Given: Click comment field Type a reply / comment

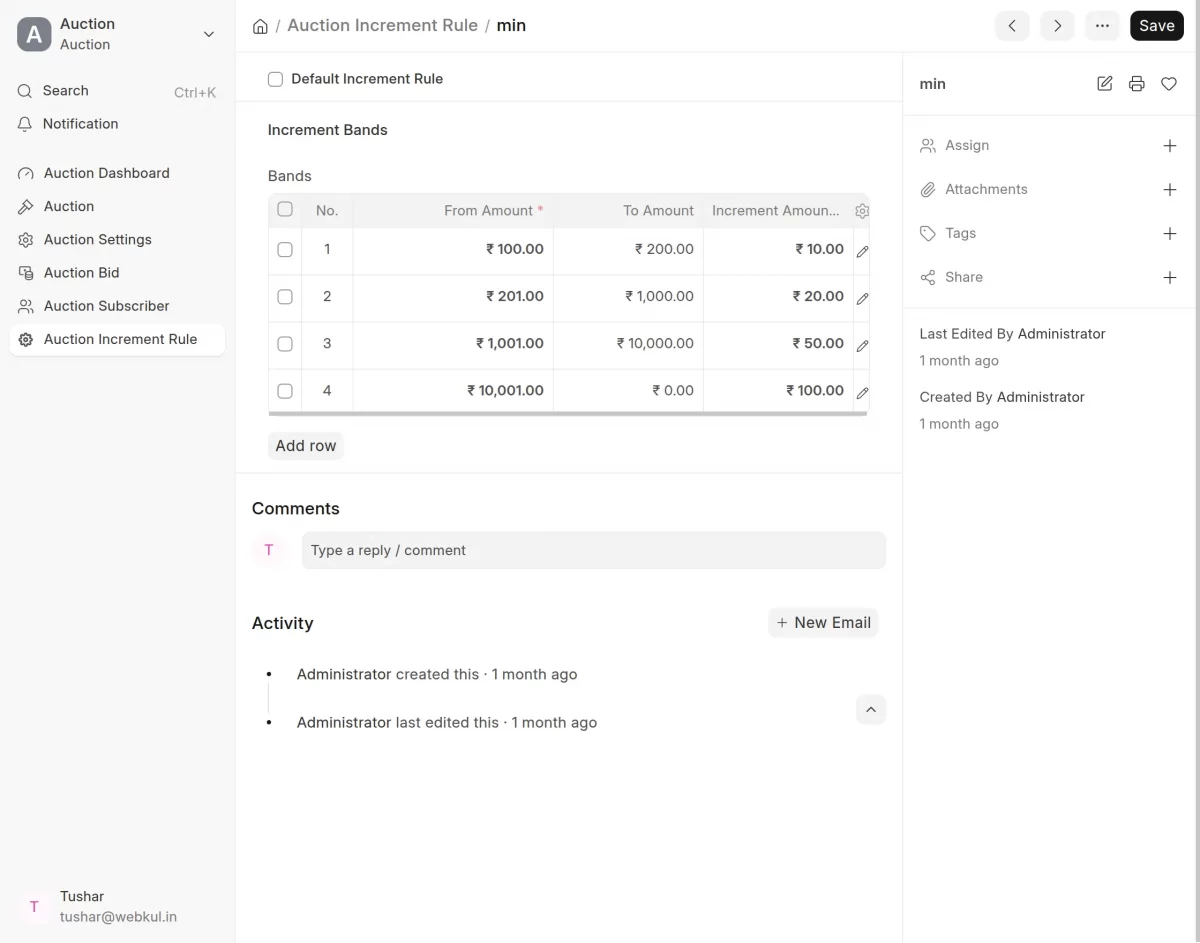Looking at the screenshot, I should (594, 550).
